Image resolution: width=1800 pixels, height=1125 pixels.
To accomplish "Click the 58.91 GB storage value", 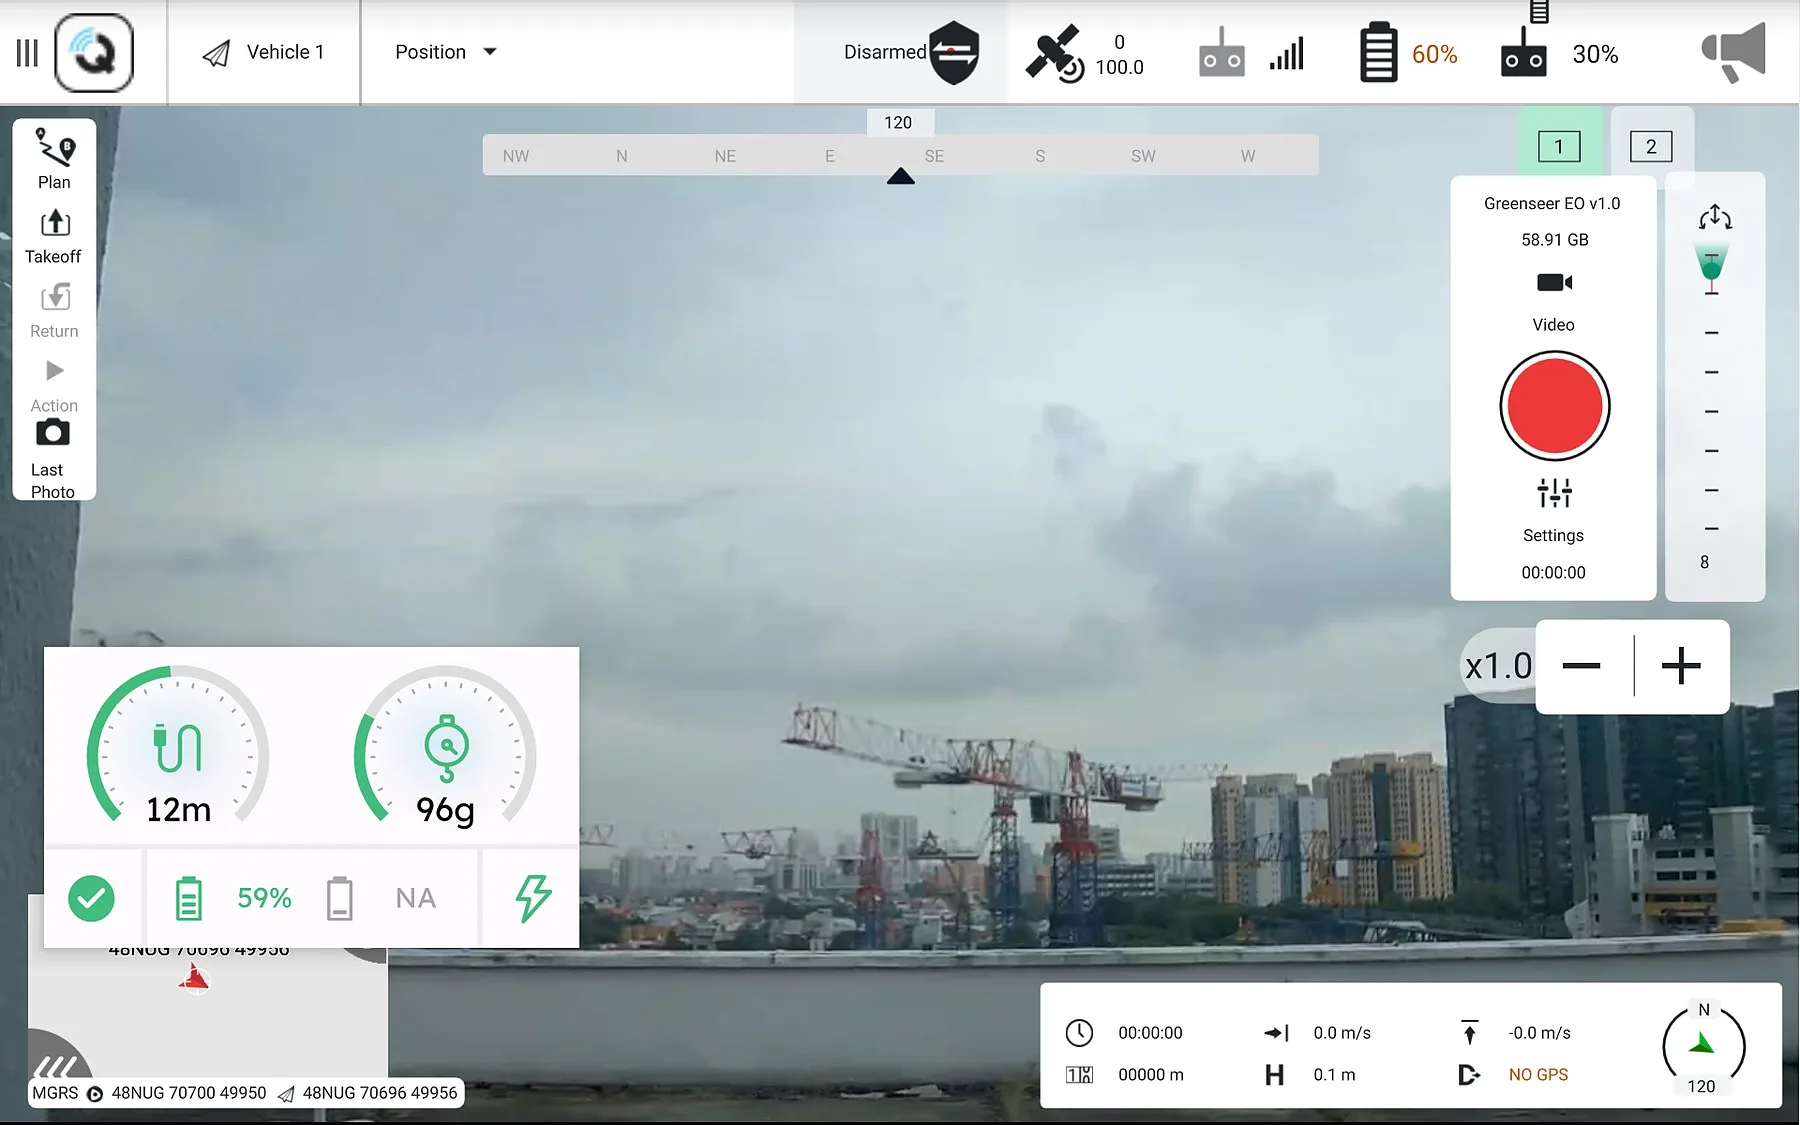I will 1554,240.
